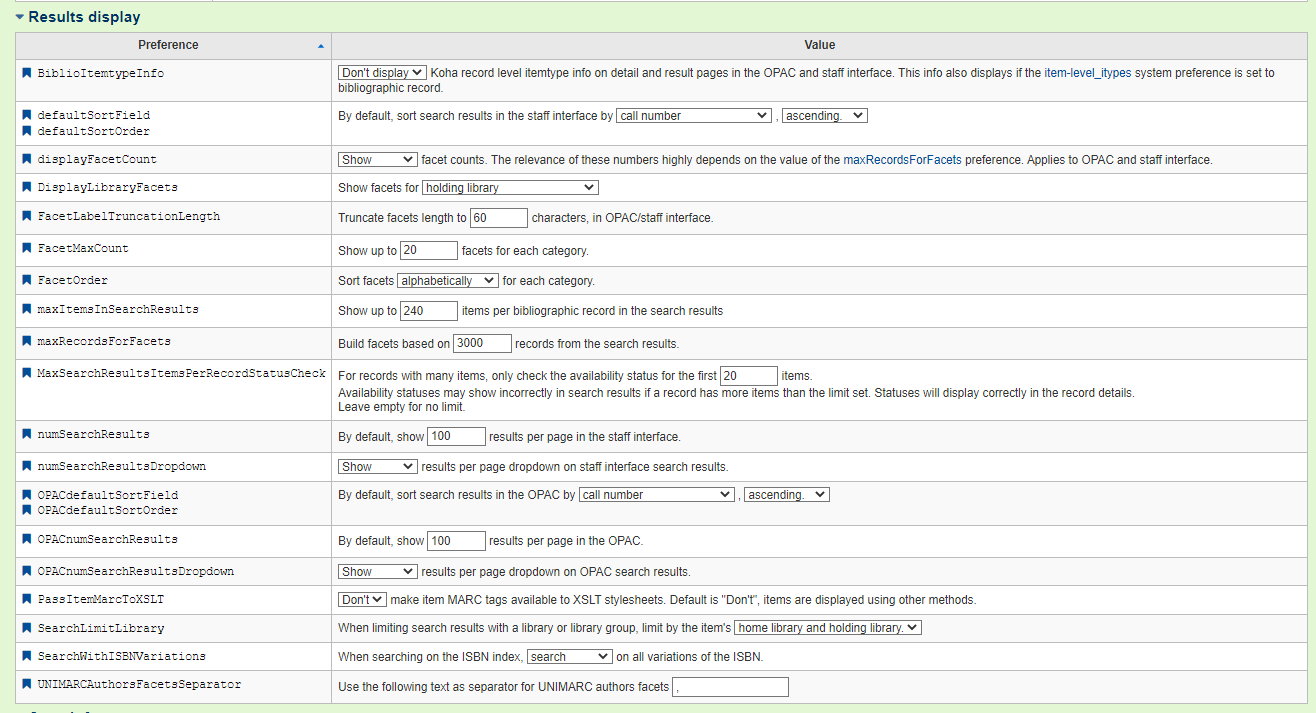1316x713 pixels.
Task: Click the maxItemsInSearchResults number field
Action: 428,311
